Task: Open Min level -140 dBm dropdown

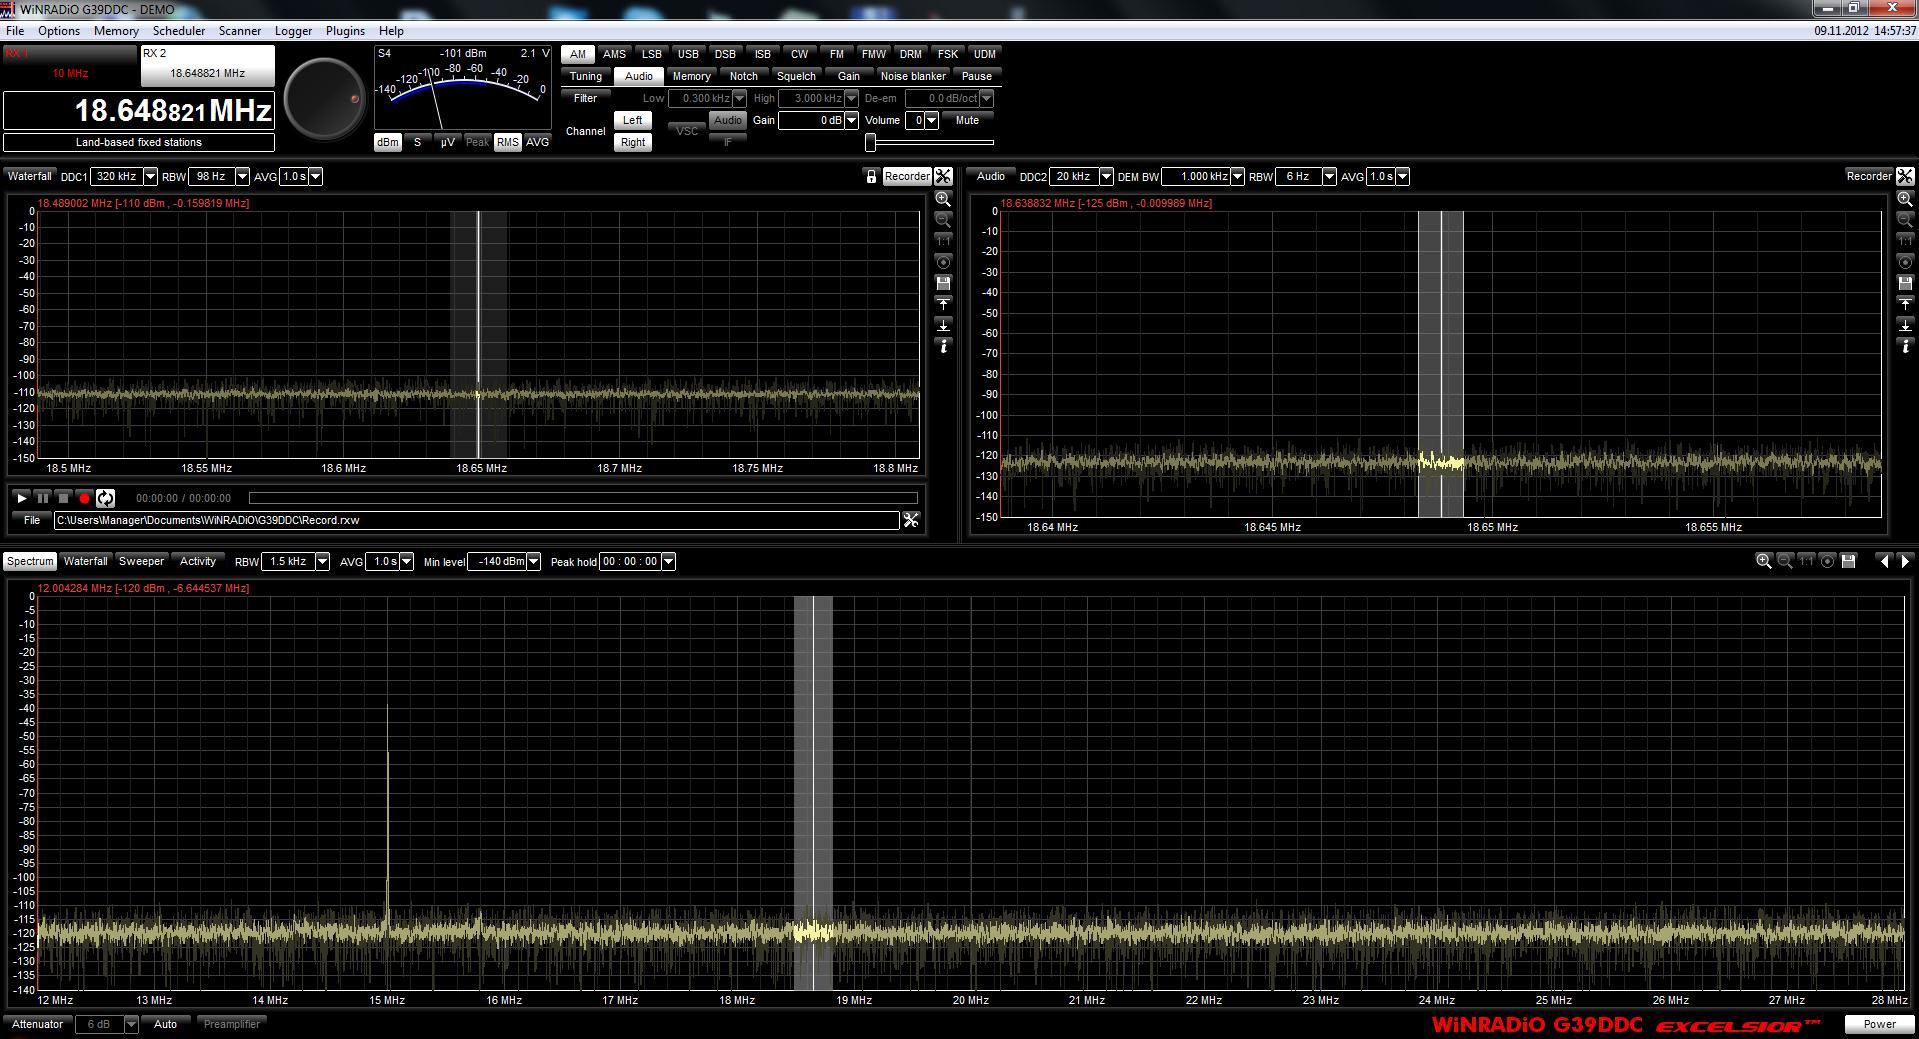Action: [x=534, y=561]
